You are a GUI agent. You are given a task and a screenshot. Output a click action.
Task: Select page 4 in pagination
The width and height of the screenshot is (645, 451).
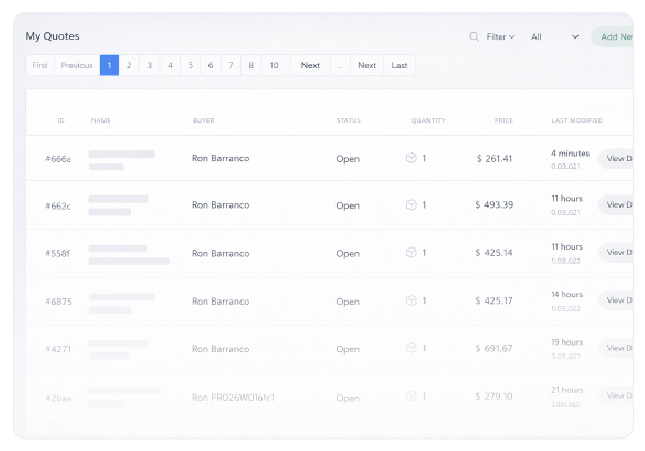click(x=170, y=65)
